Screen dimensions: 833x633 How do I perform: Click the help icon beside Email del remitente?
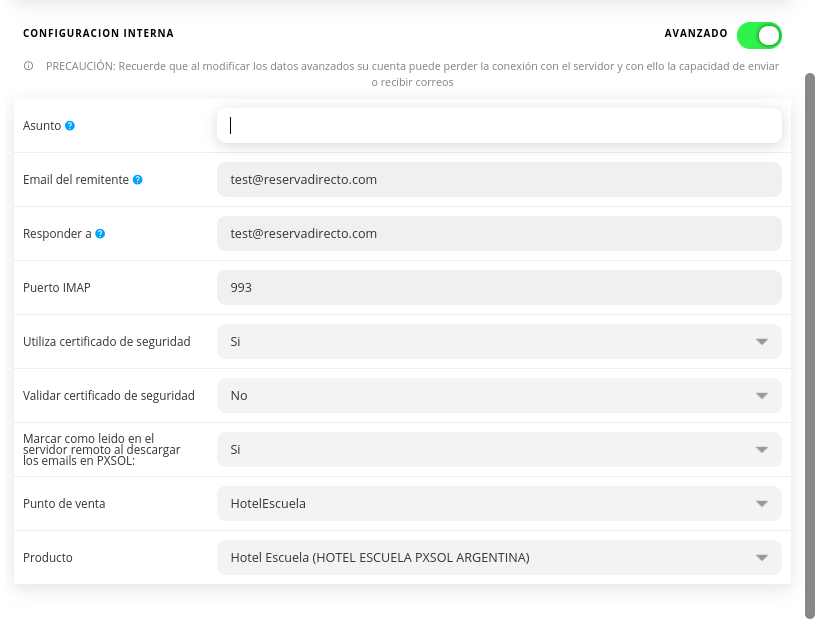[138, 180]
